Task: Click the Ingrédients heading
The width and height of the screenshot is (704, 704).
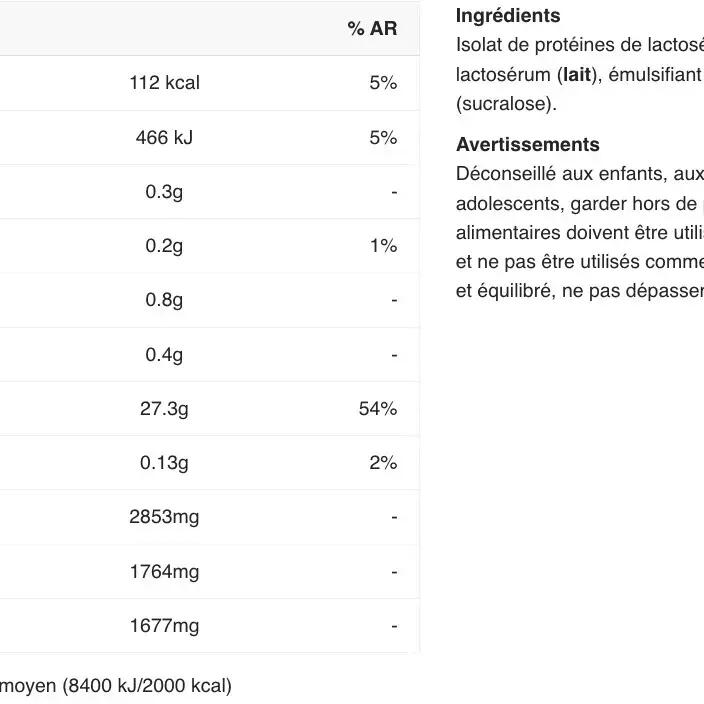Action: pos(508,16)
